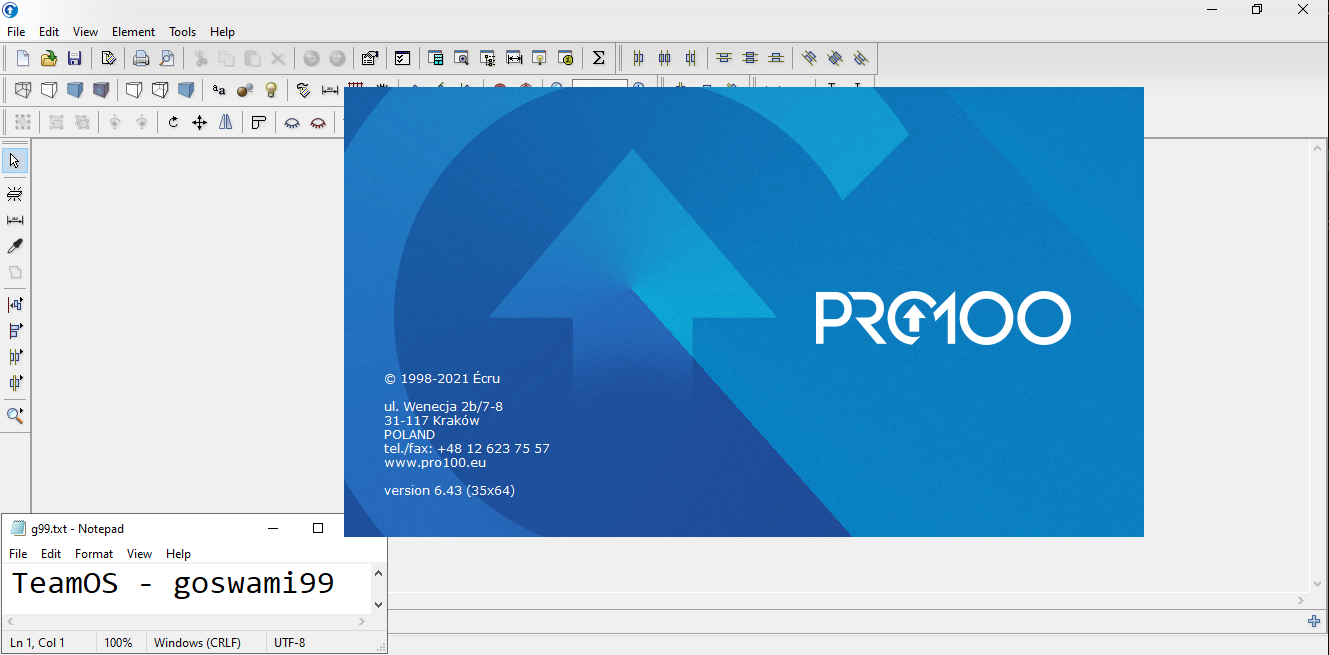Click 'Windows (CRLF)' in Notepad status bar
This screenshot has width=1329, height=655.
click(x=197, y=643)
